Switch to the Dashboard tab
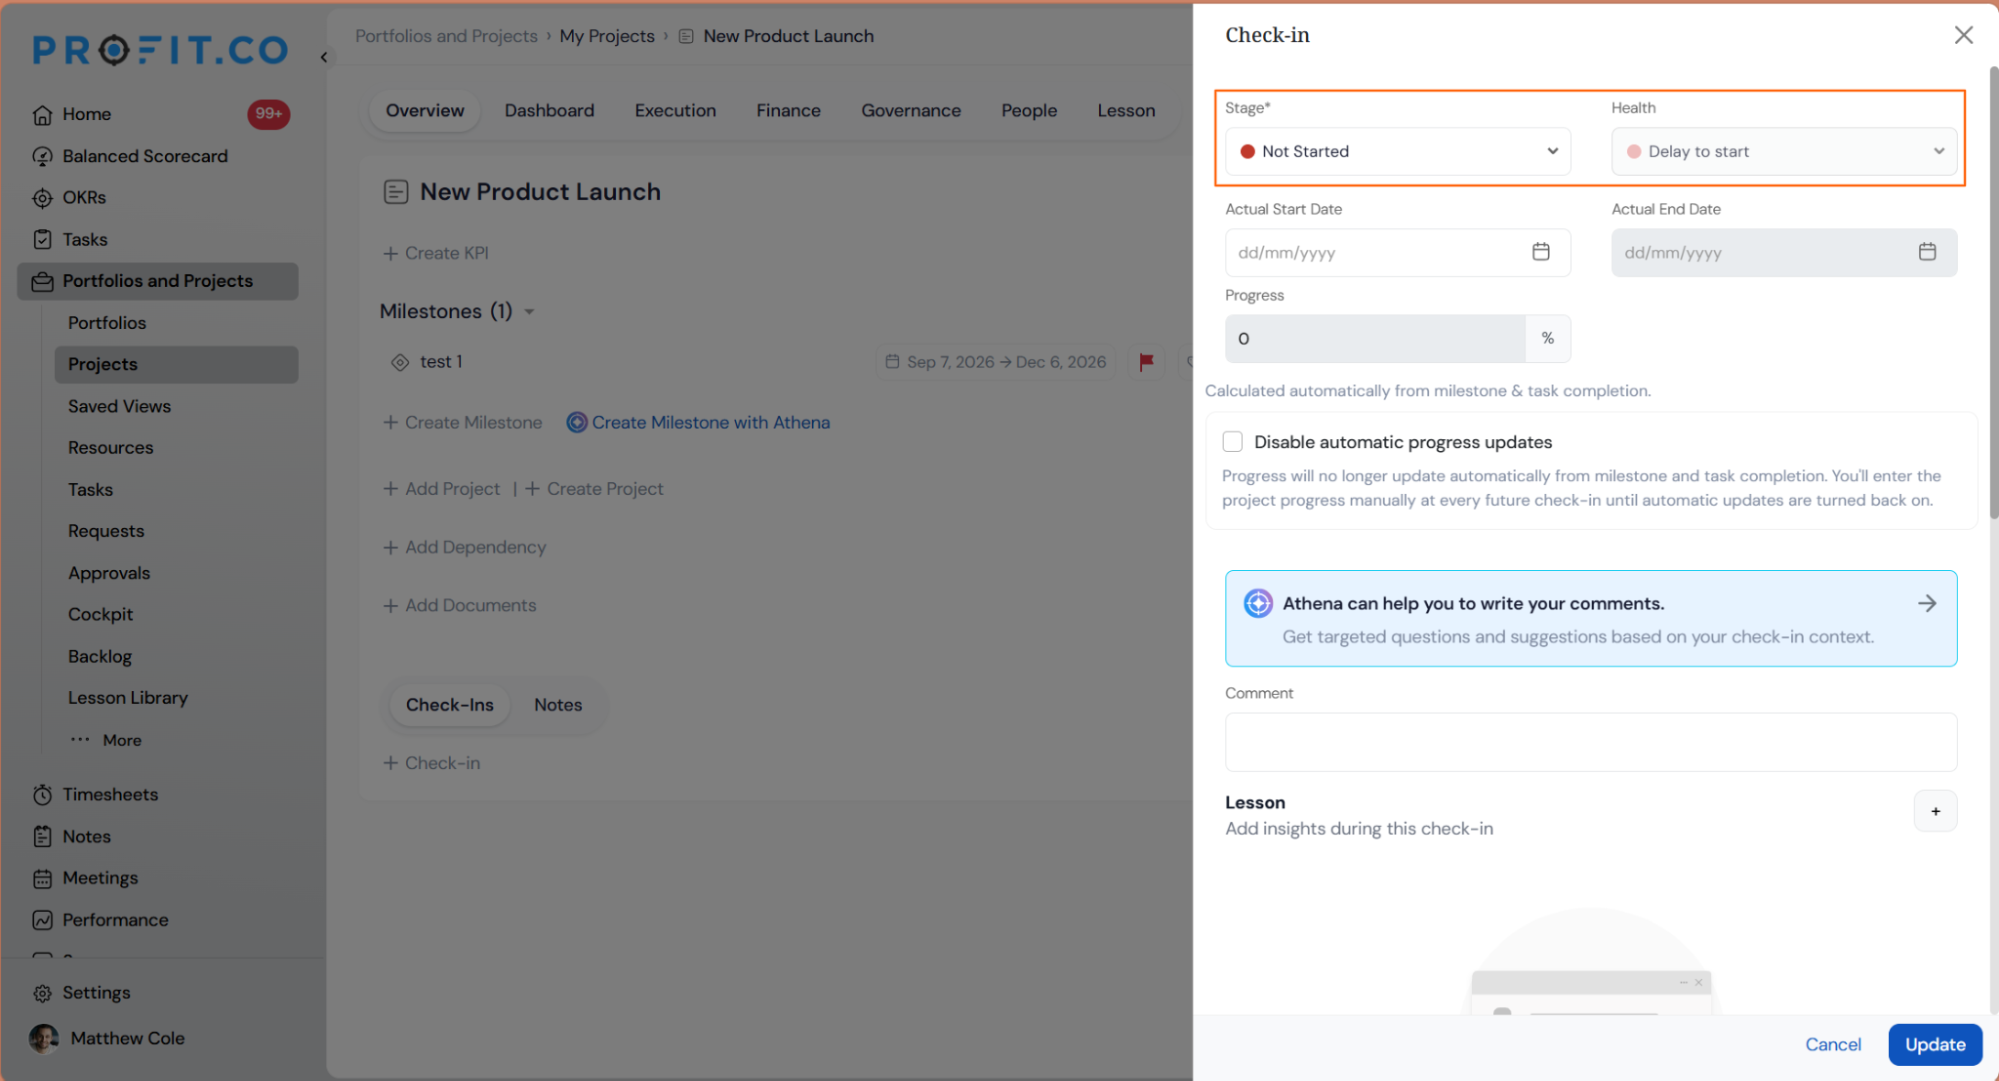The height and width of the screenshot is (1081, 1999). pos(549,111)
